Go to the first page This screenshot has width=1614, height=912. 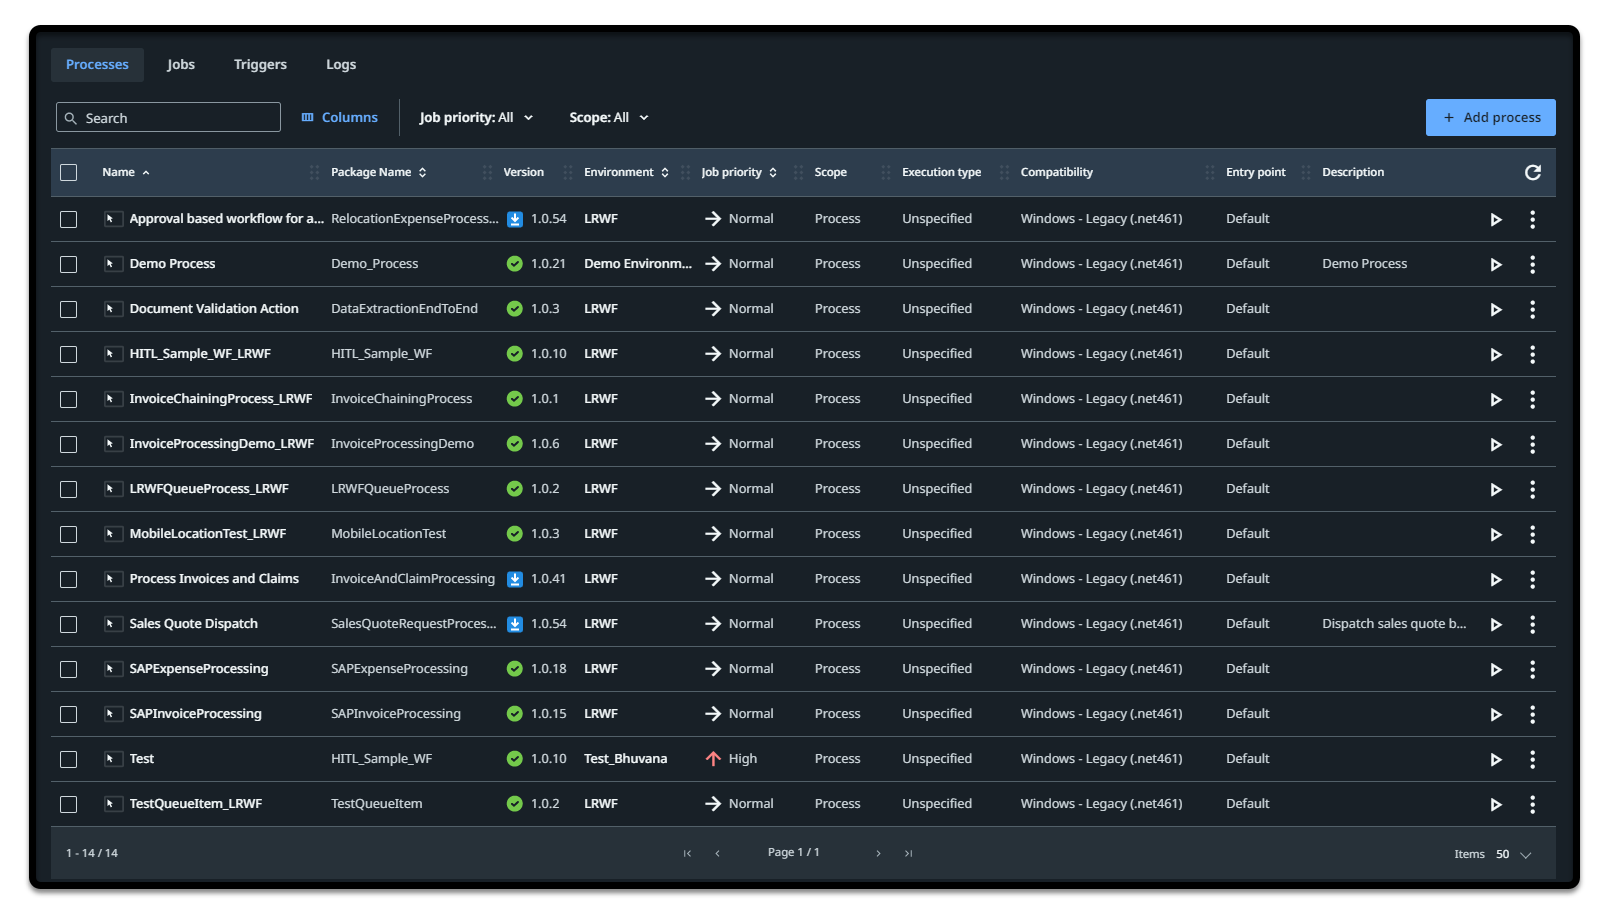(x=687, y=854)
